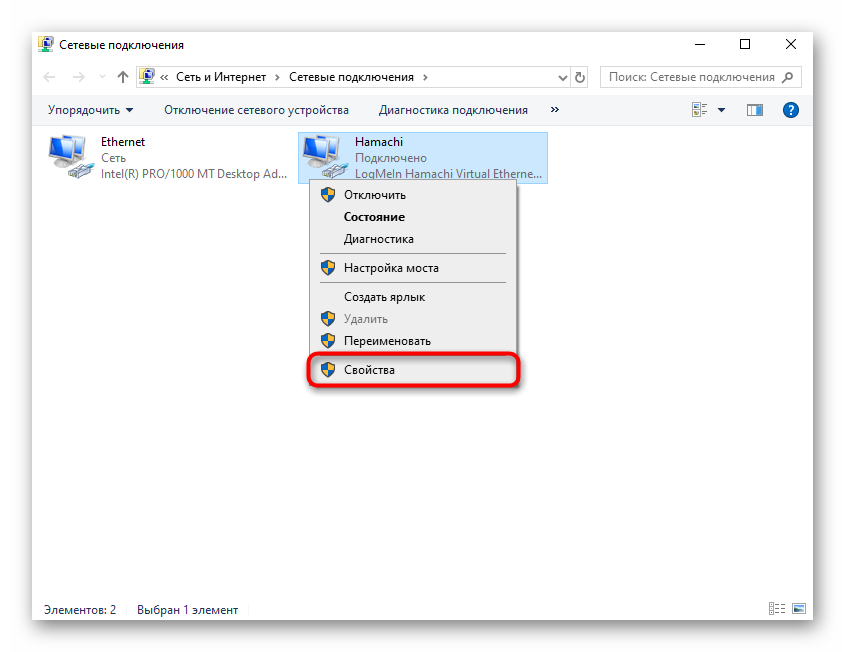
Task: Show more toolbar commands via double chevron
Action: pyautogui.click(x=555, y=109)
